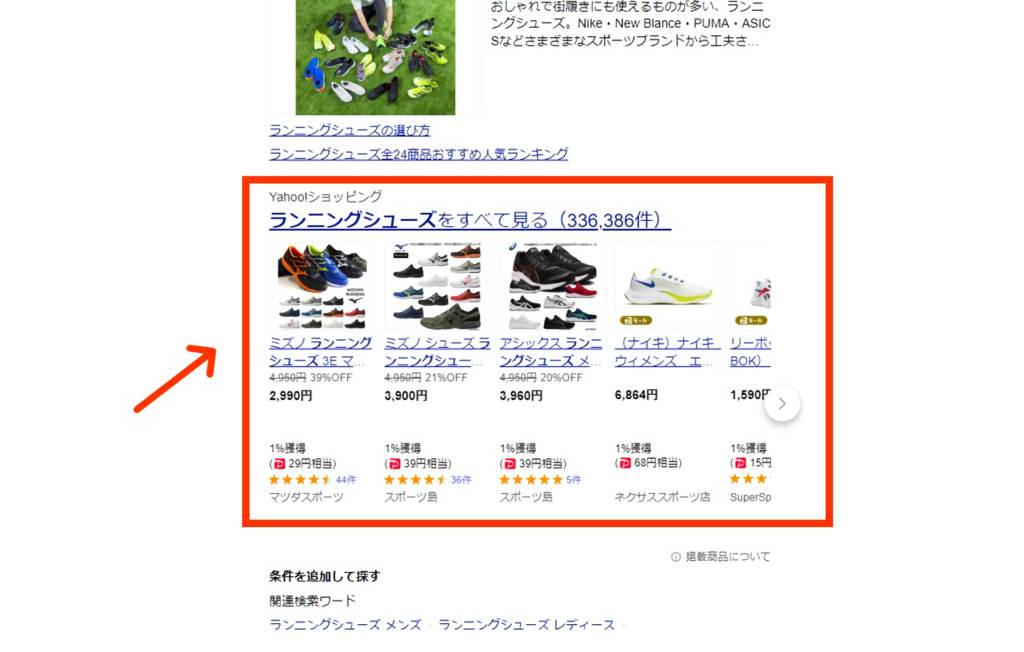Viewport: 1024px width, 652px height.
Task: Click PayPay mall badge on Nike shoe image
Action: [635, 320]
